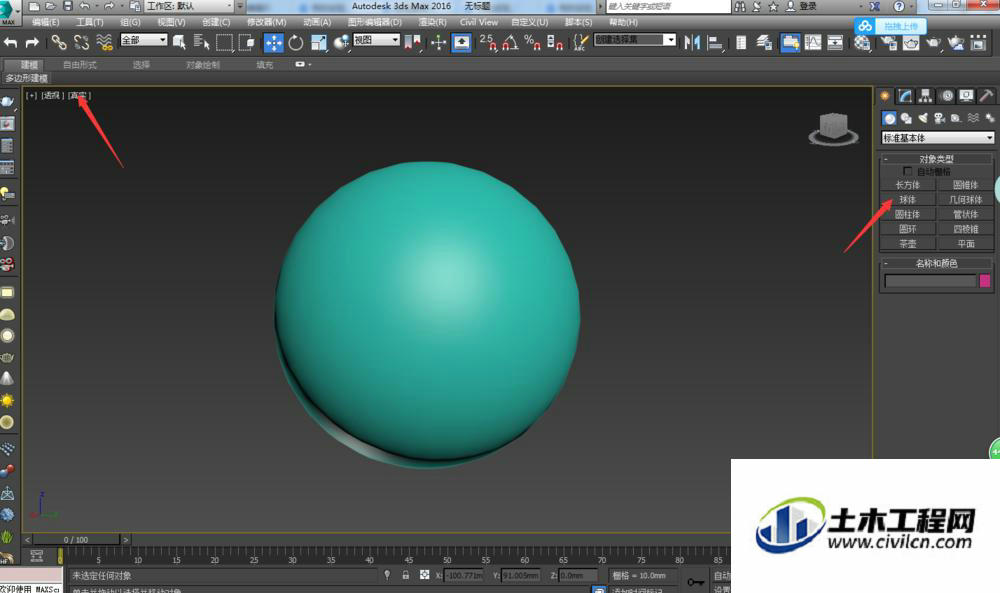Open the 编辑(E) menu
Image resolution: width=1000 pixels, height=593 pixels.
click(45, 22)
